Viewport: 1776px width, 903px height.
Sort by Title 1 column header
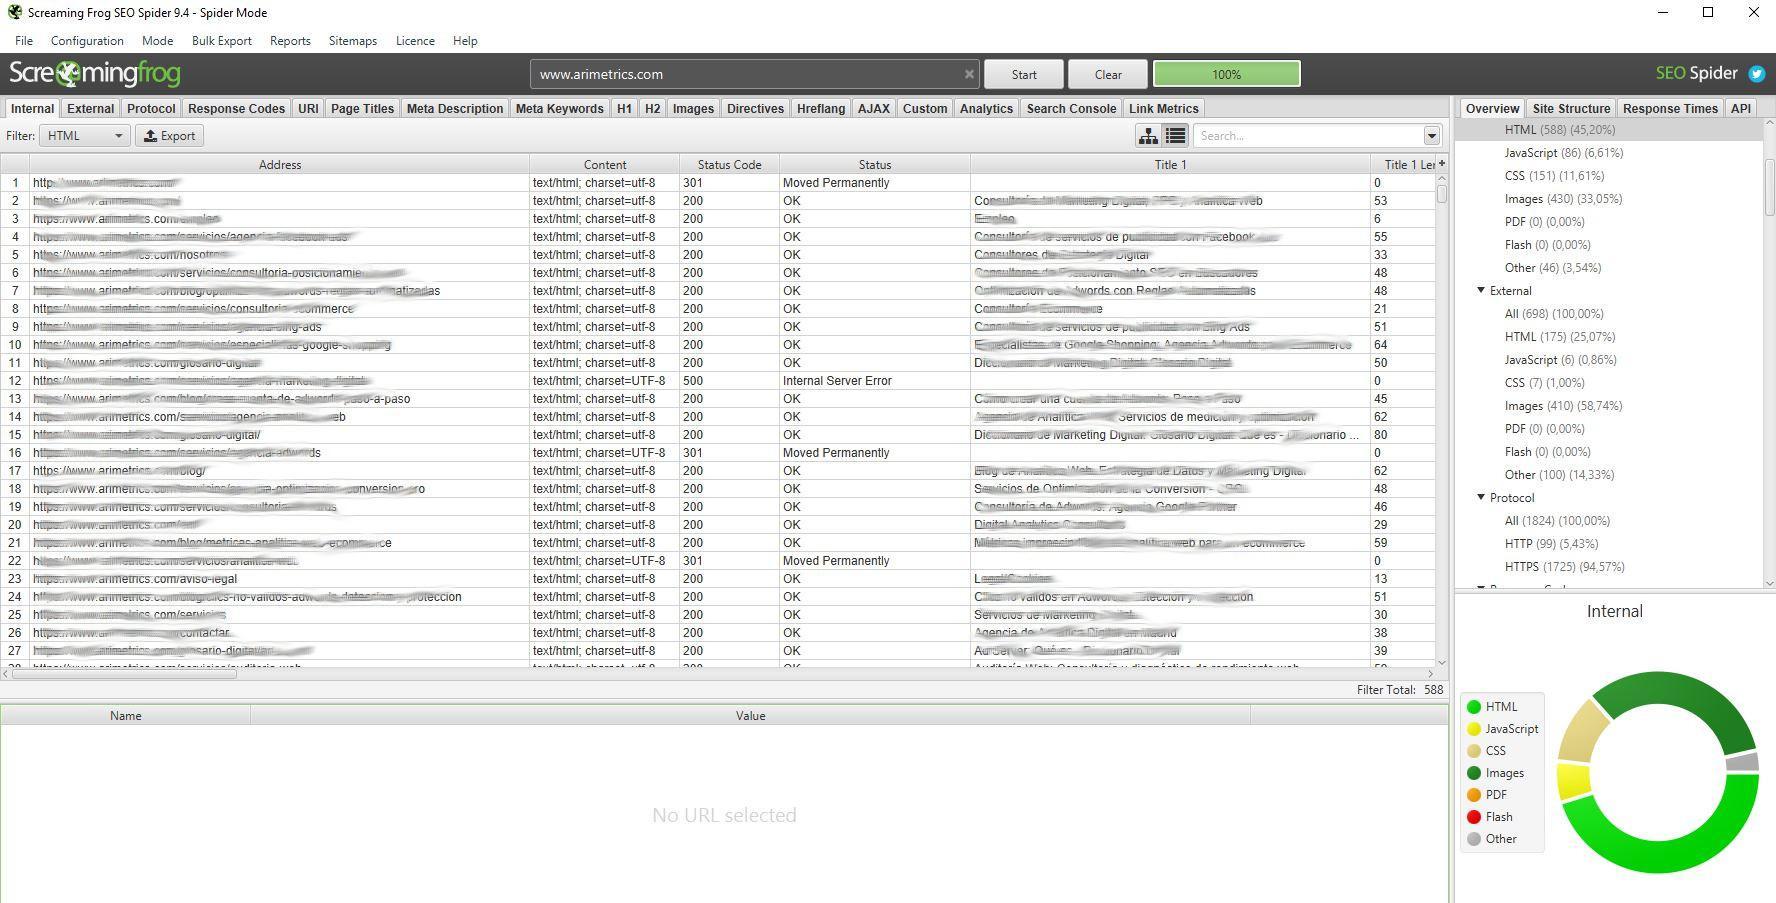click(1170, 165)
